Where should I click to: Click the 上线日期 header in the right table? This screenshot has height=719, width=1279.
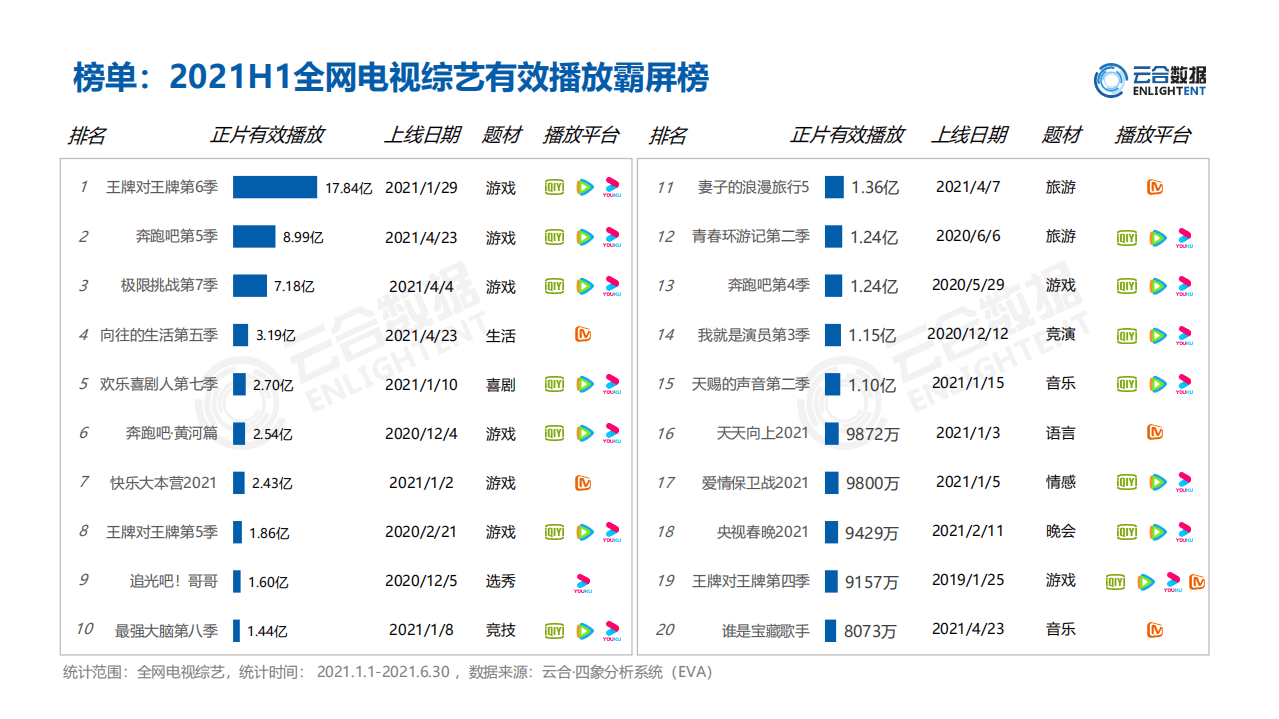[972, 135]
